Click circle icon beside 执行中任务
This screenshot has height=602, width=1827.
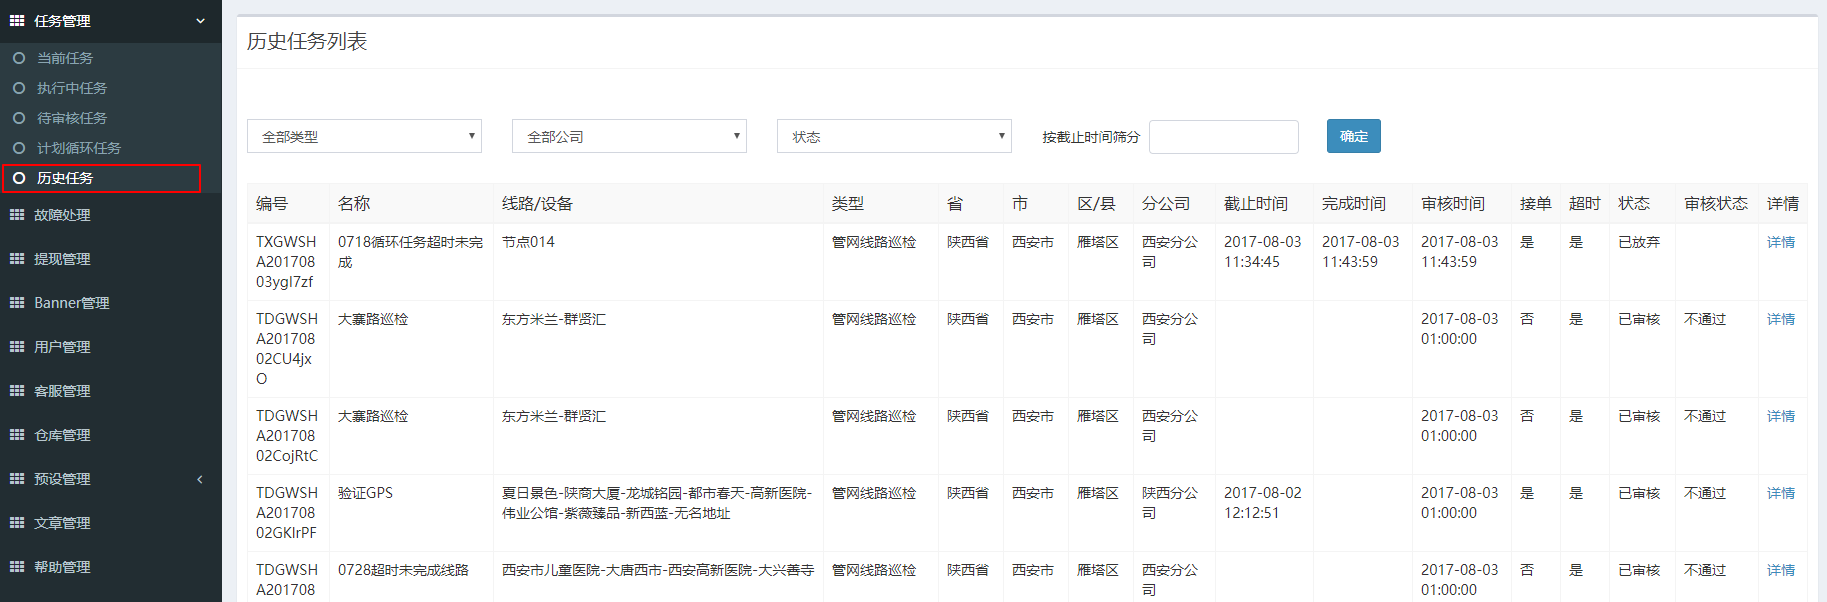coord(19,88)
